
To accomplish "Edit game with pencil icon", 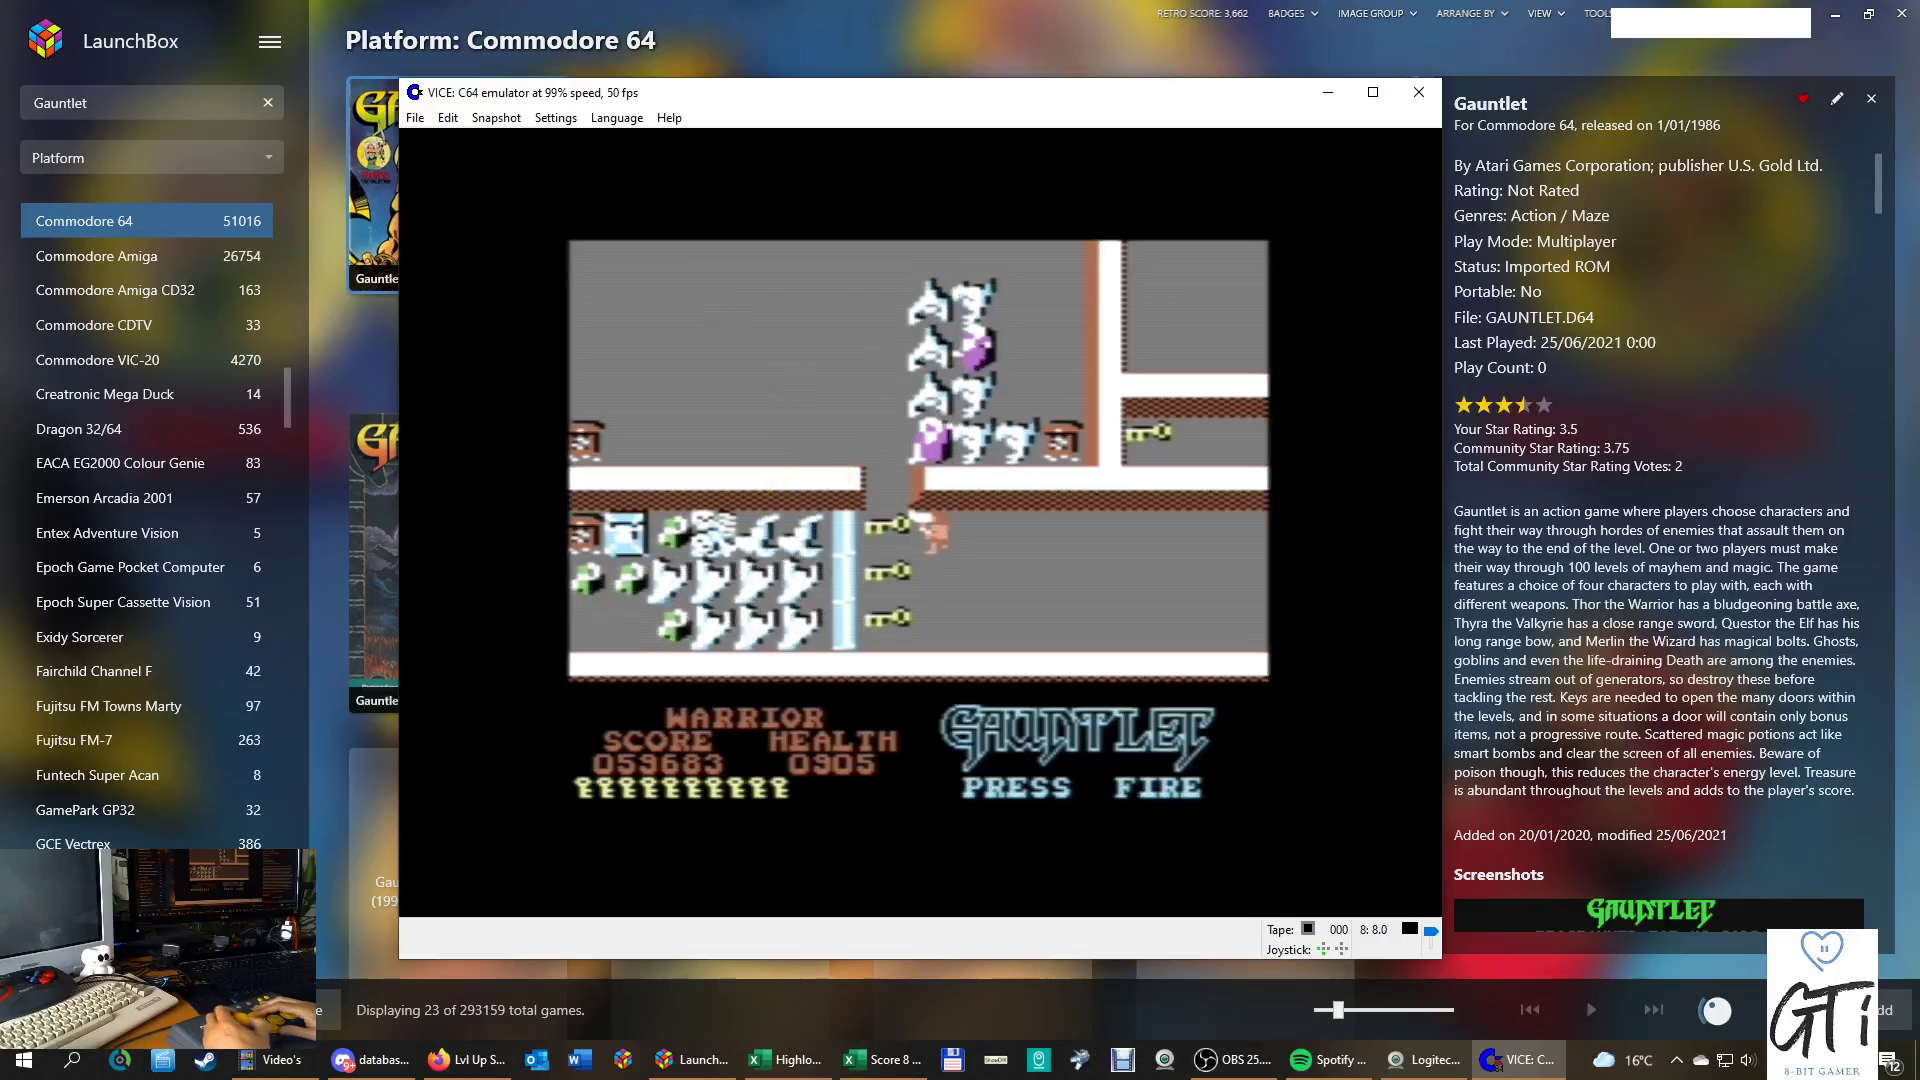I will click(1837, 99).
